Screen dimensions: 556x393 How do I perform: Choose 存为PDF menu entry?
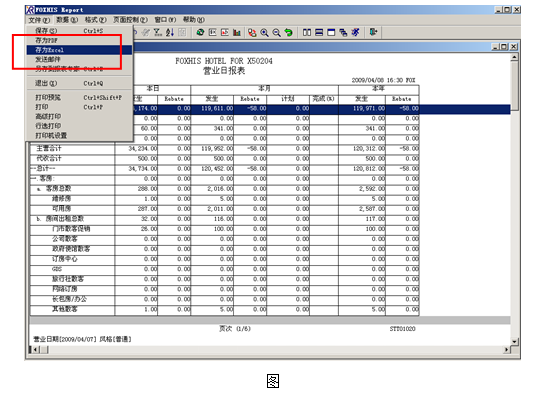pos(79,40)
